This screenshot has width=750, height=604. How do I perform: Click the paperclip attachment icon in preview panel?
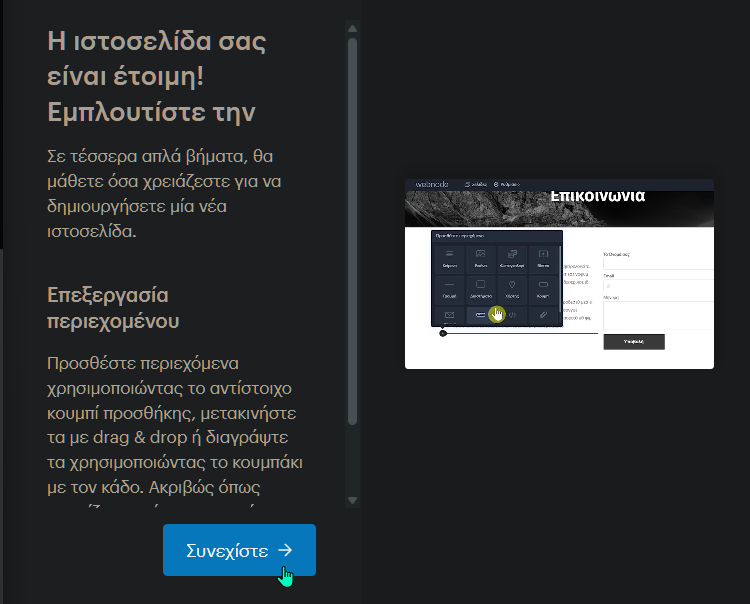[543, 316]
